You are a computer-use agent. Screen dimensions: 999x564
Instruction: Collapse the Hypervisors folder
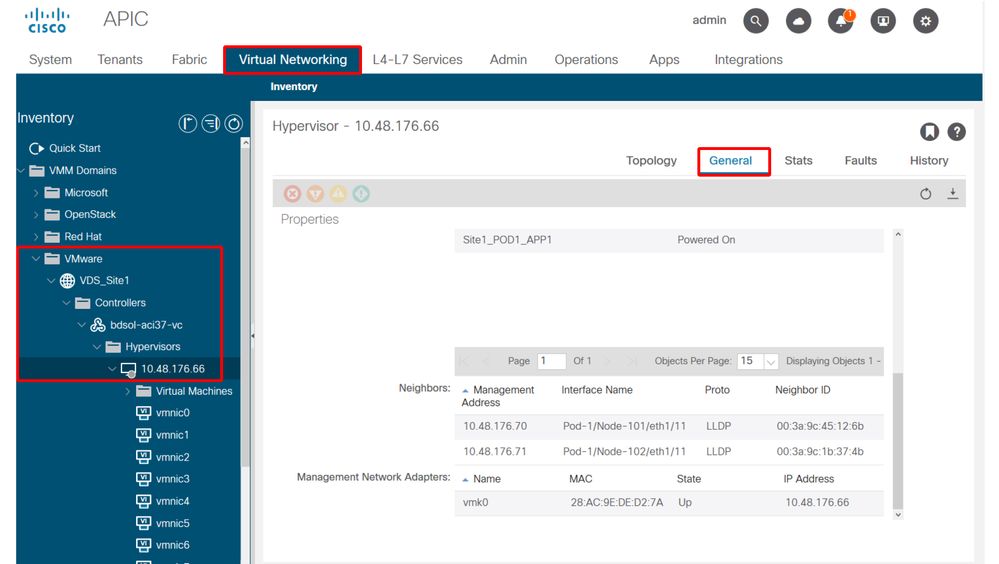point(97,347)
